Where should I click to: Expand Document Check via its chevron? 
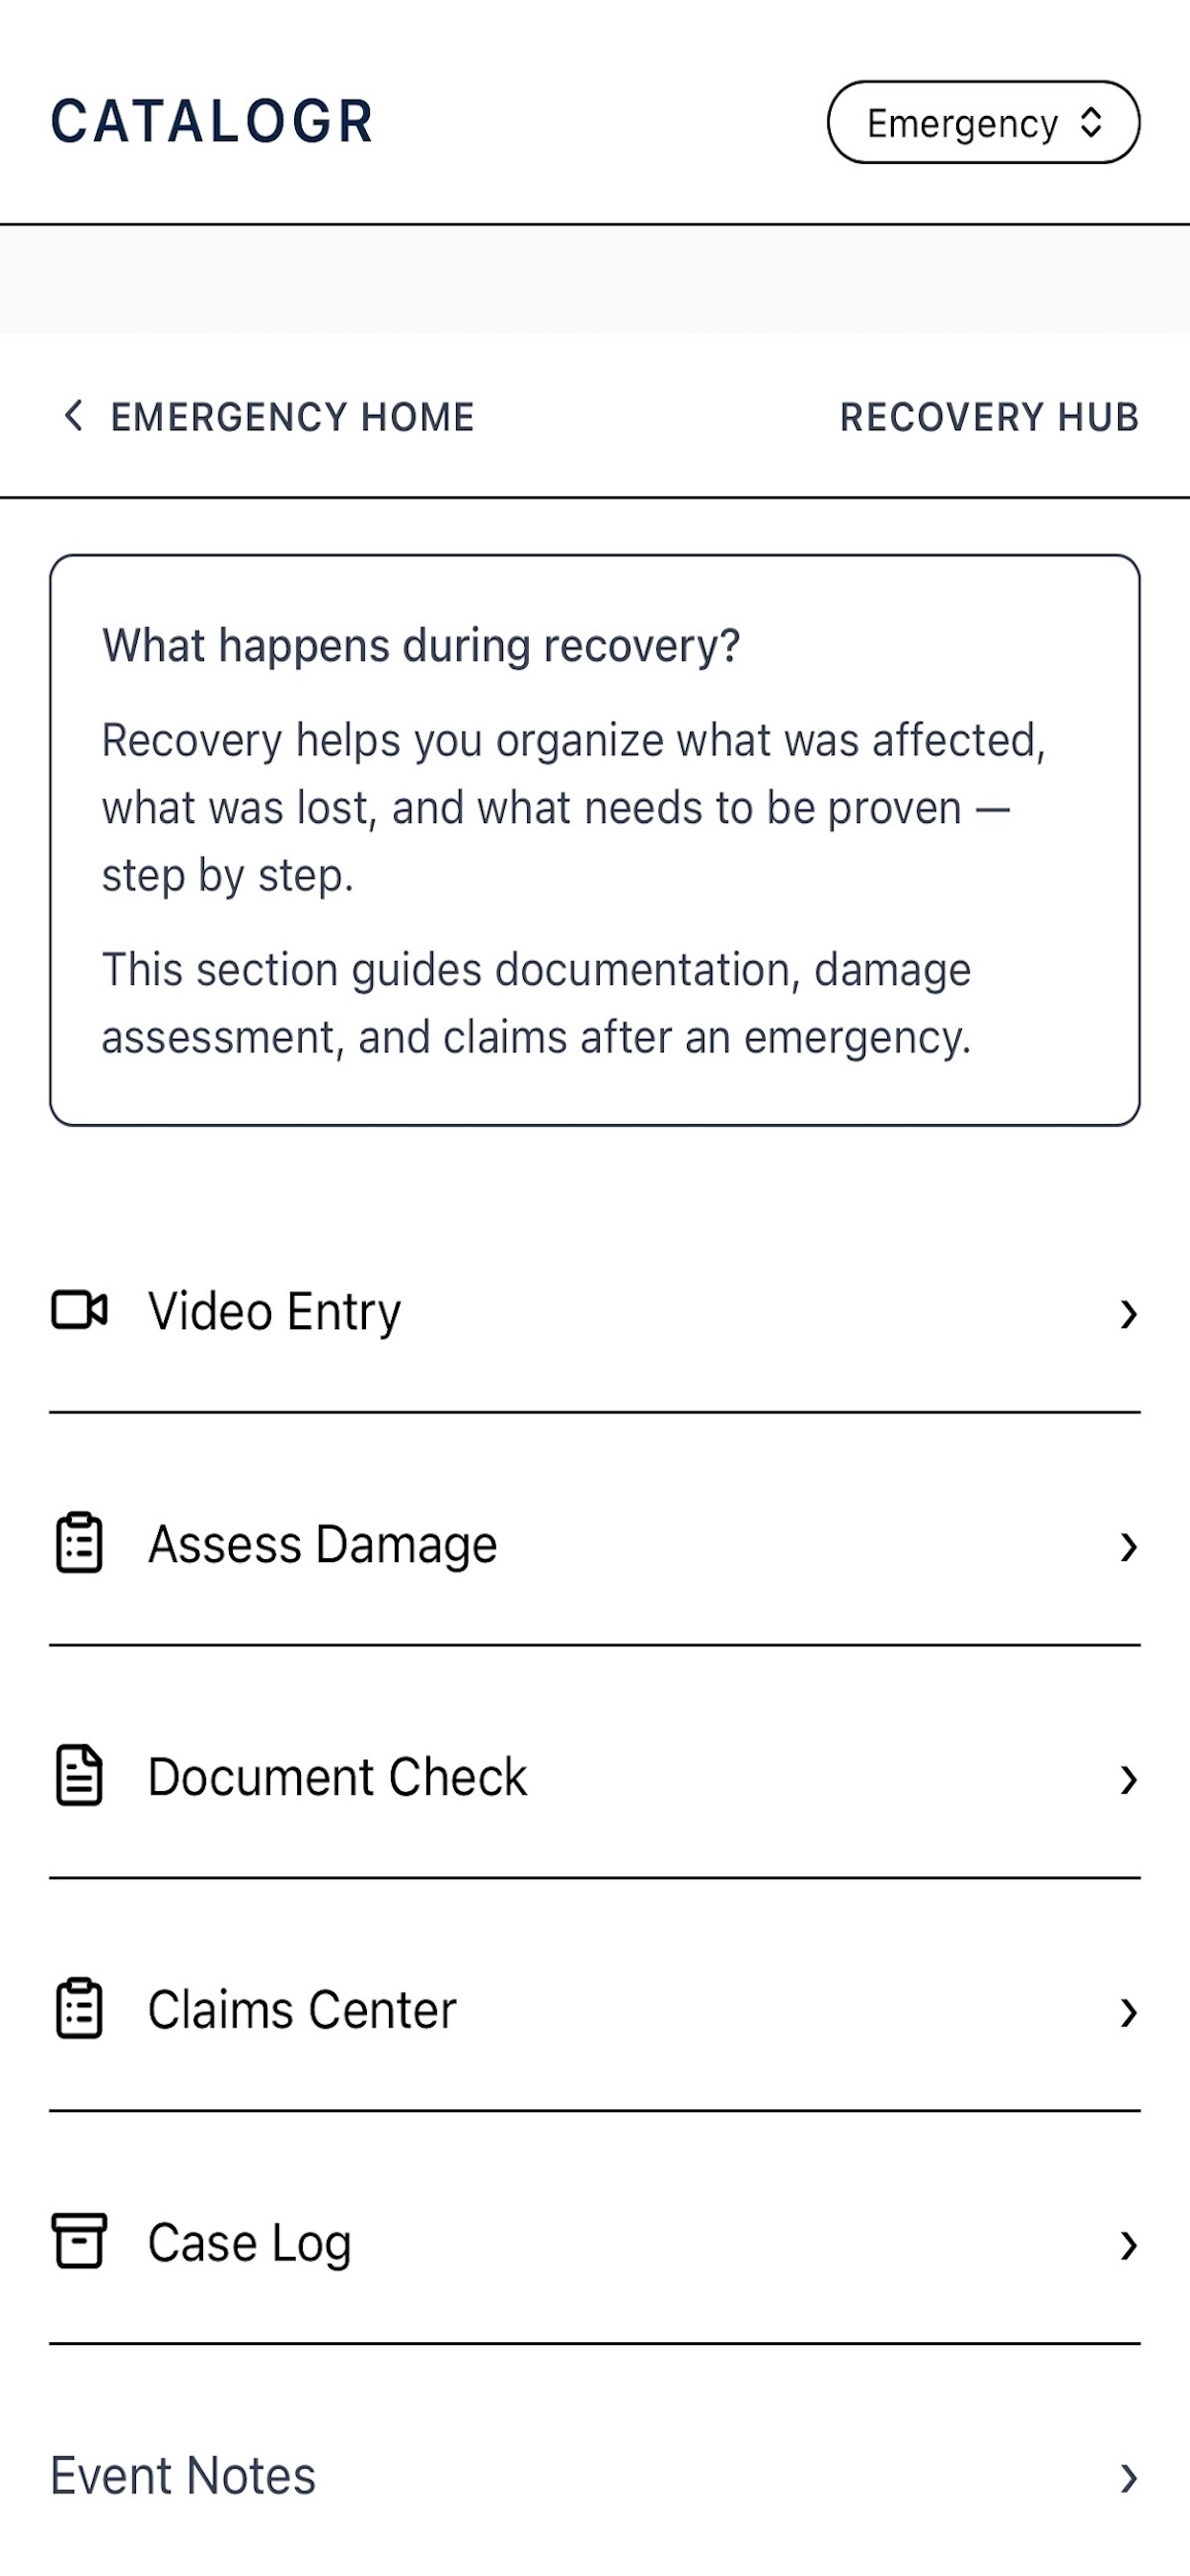tap(1128, 1779)
